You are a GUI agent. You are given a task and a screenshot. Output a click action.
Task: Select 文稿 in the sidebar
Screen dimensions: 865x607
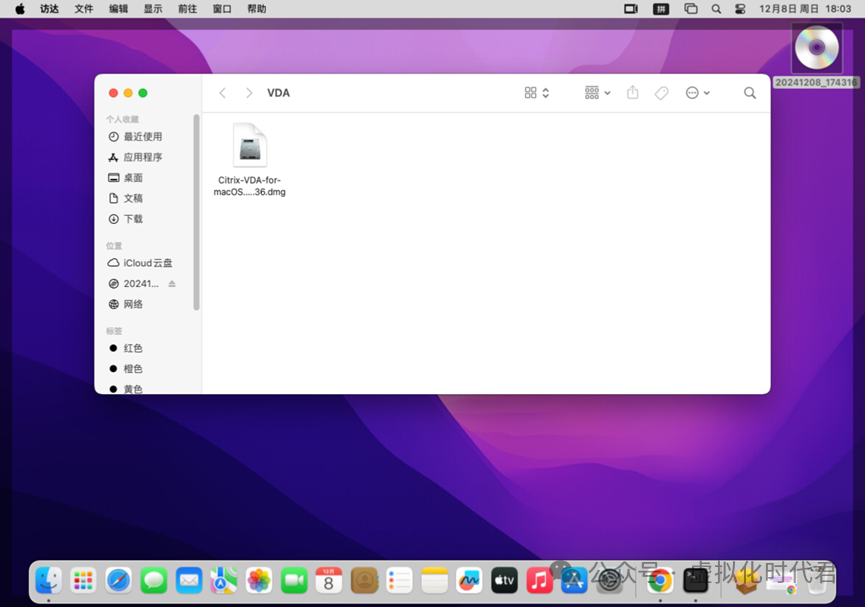click(x=133, y=198)
